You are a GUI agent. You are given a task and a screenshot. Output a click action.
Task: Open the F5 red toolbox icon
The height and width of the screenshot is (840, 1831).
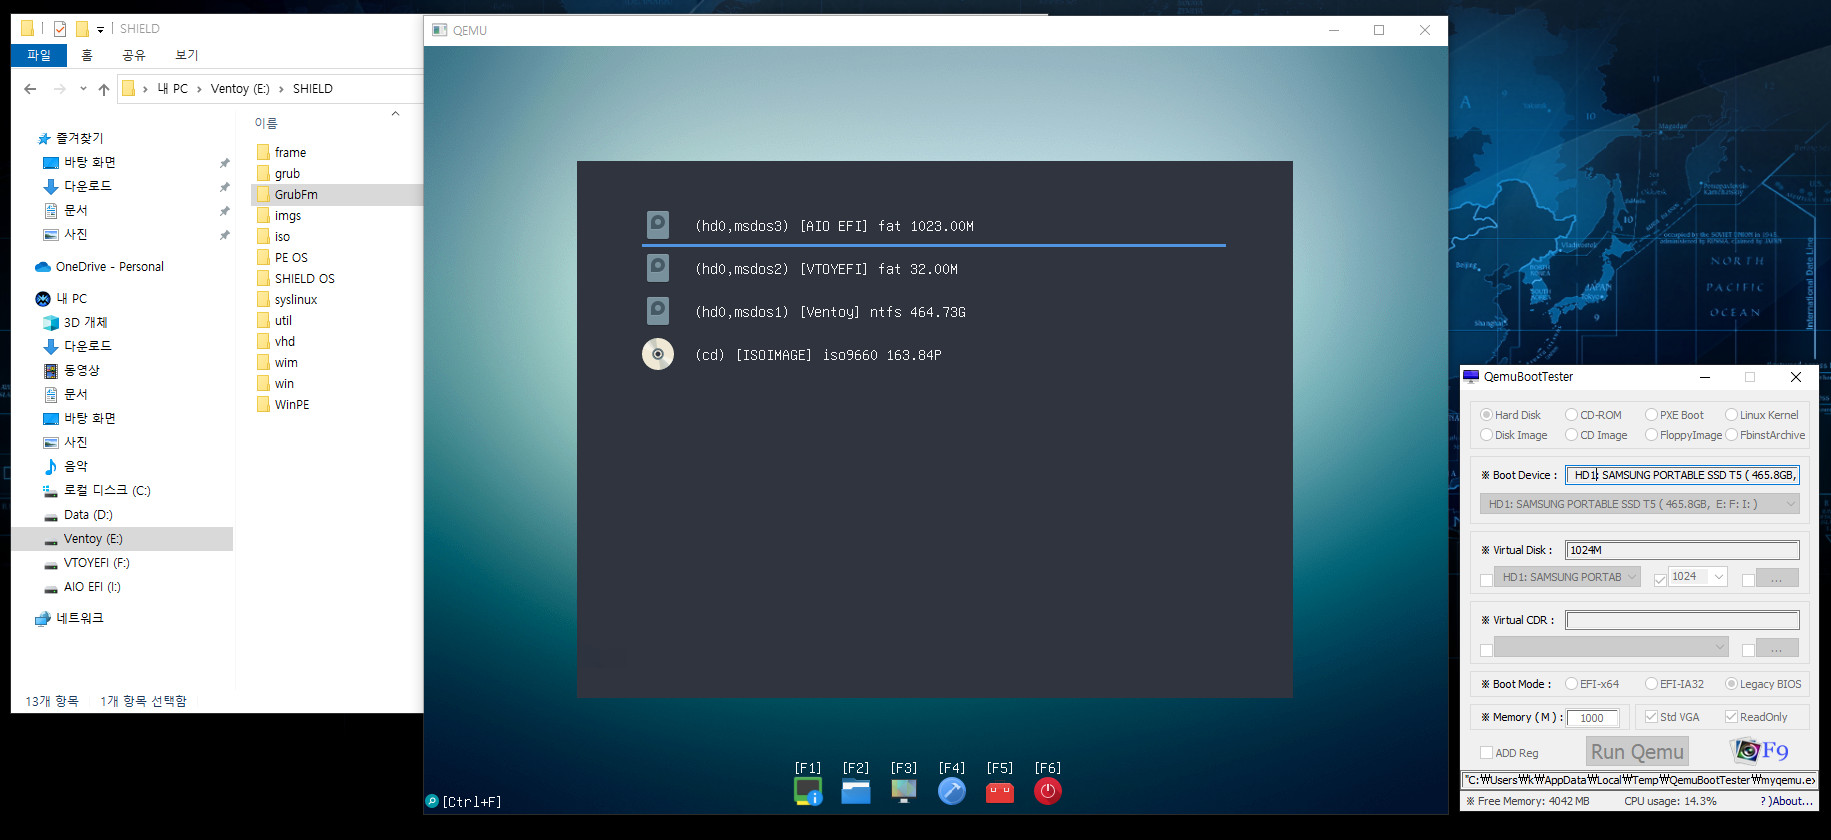1000,792
